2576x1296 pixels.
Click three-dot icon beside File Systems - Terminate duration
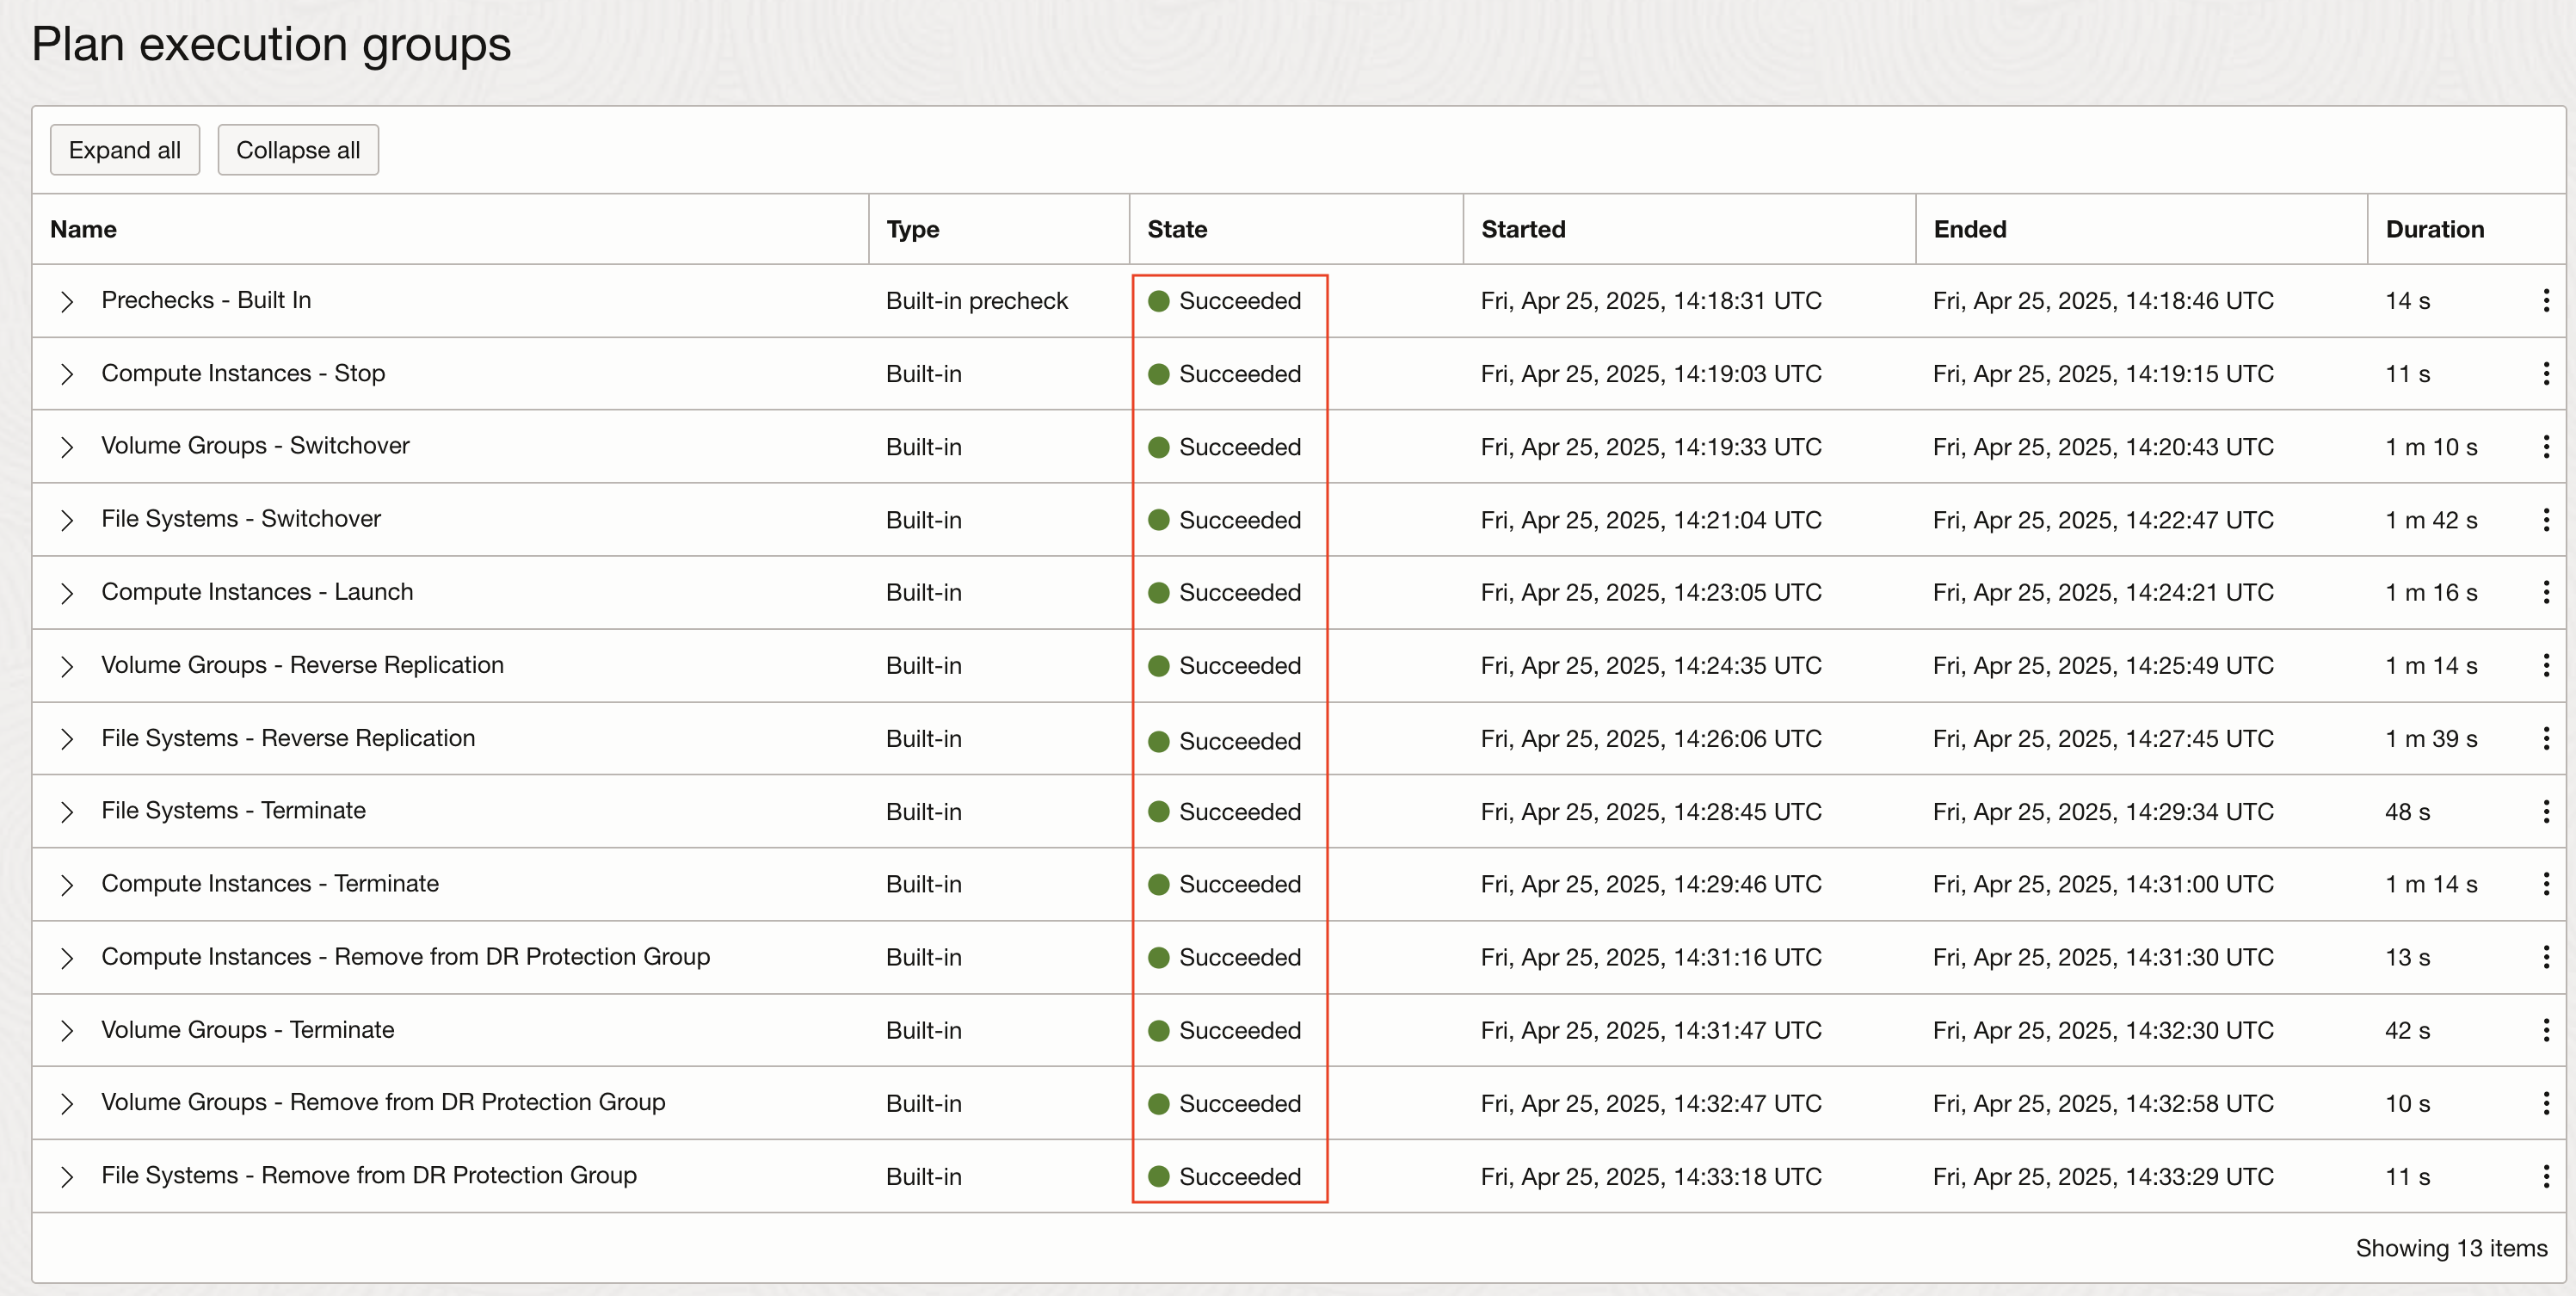[2546, 811]
